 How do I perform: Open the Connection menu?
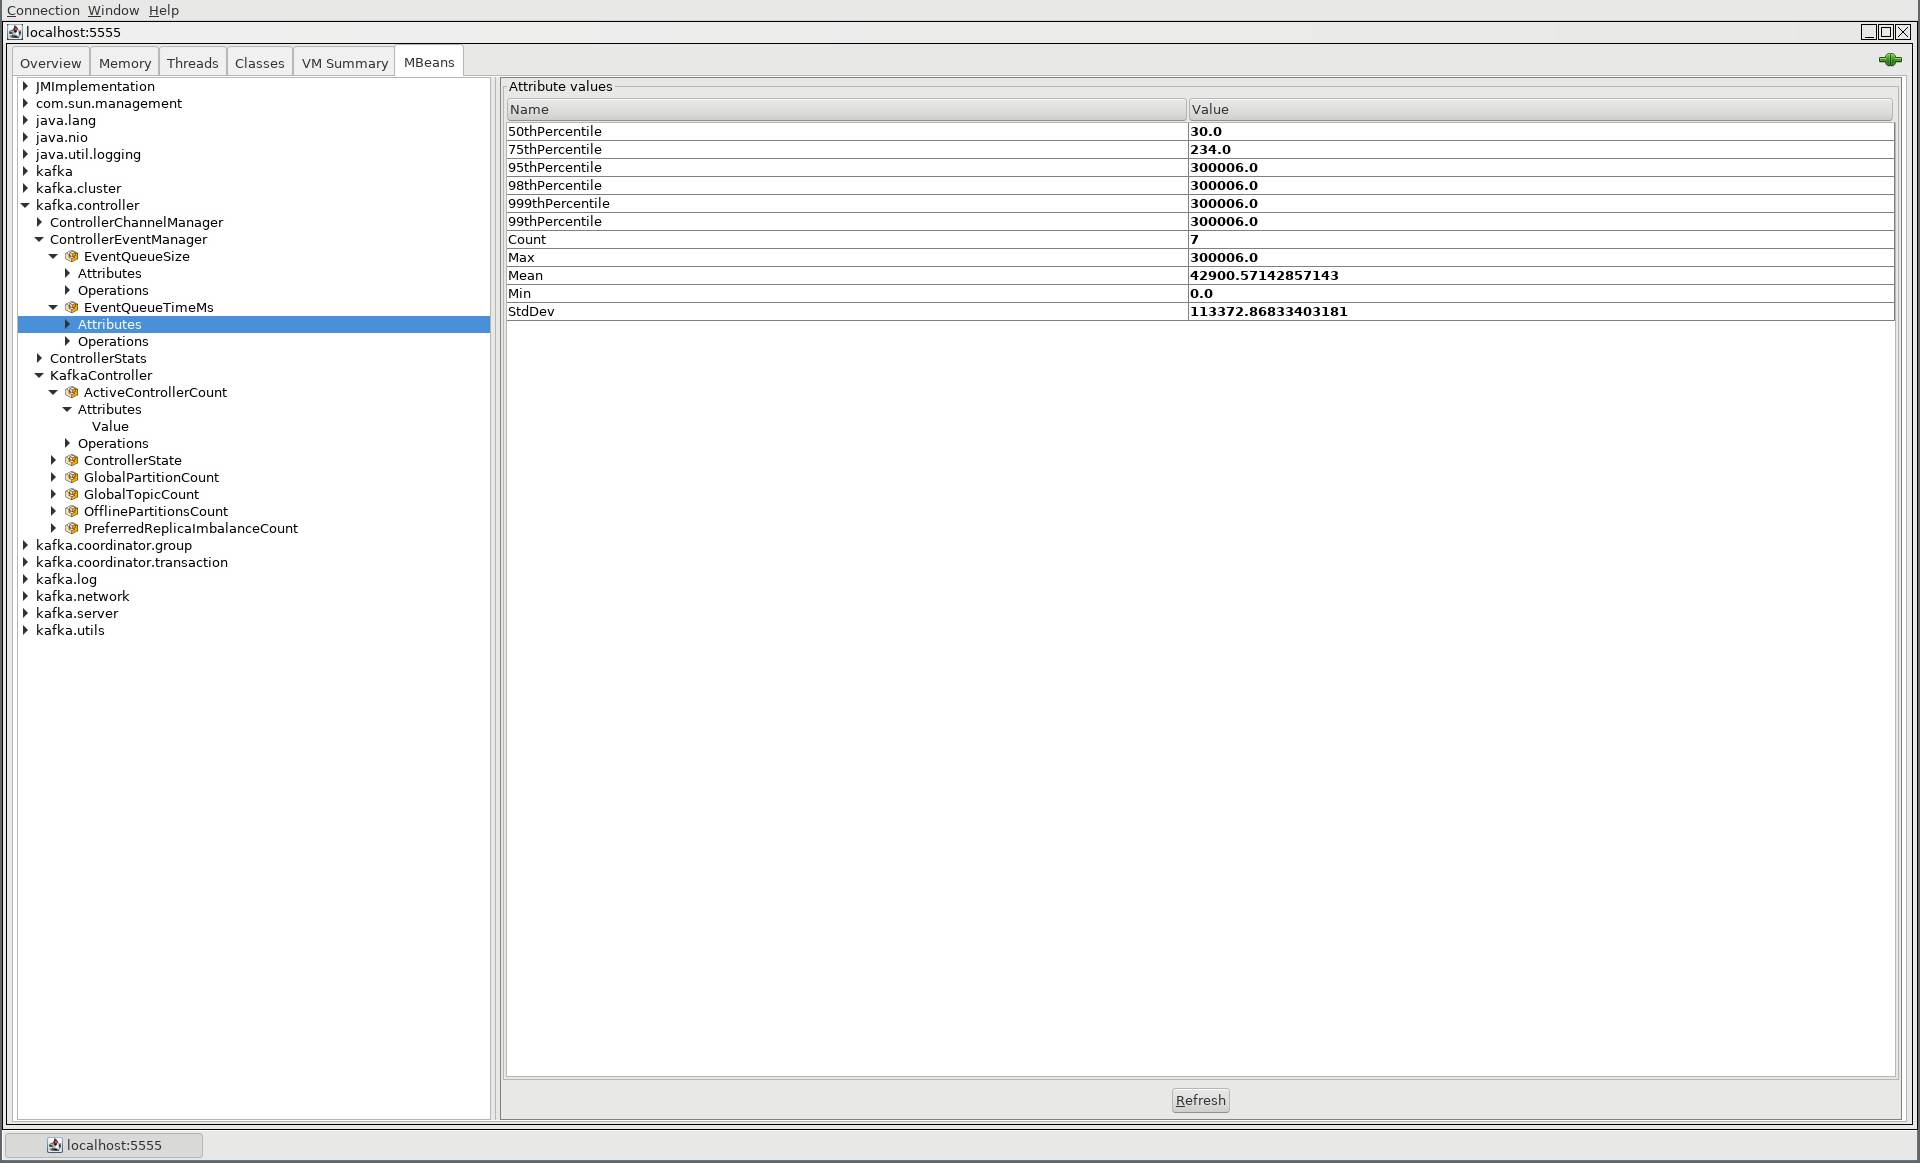[43, 10]
